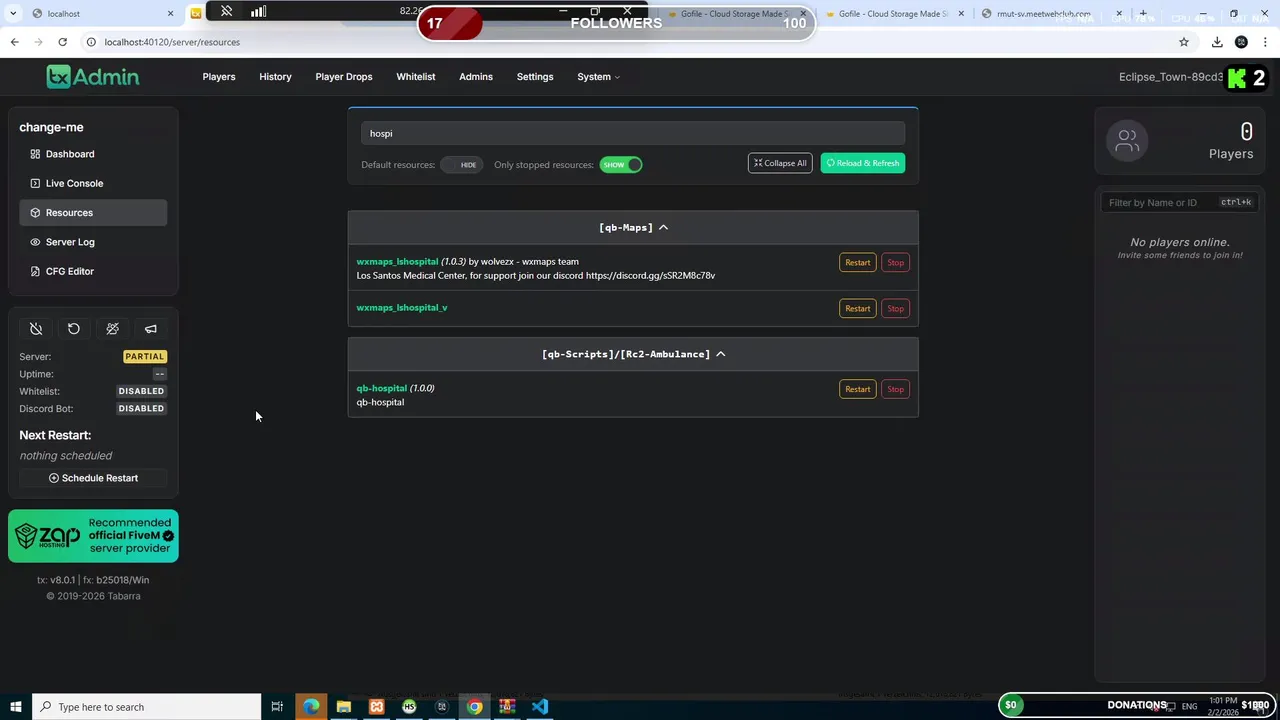Expand the System dropdown menu
This screenshot has height=720, width=1280.
point(598,77)
